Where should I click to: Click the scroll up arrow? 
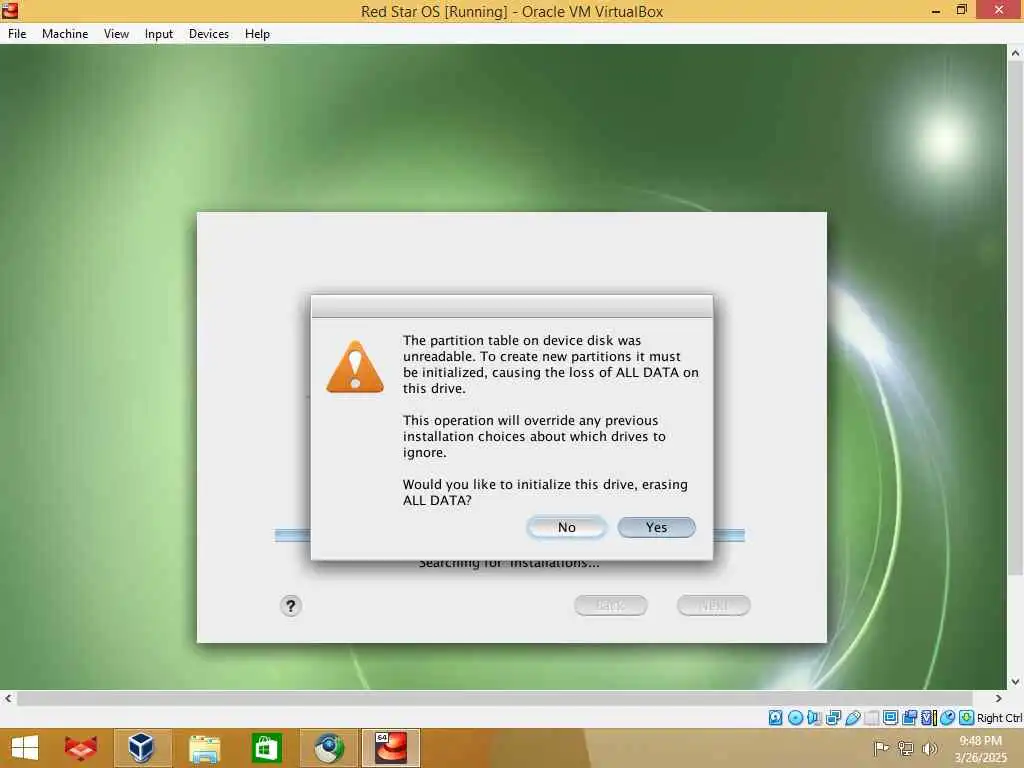click(x=1015, y=53)
